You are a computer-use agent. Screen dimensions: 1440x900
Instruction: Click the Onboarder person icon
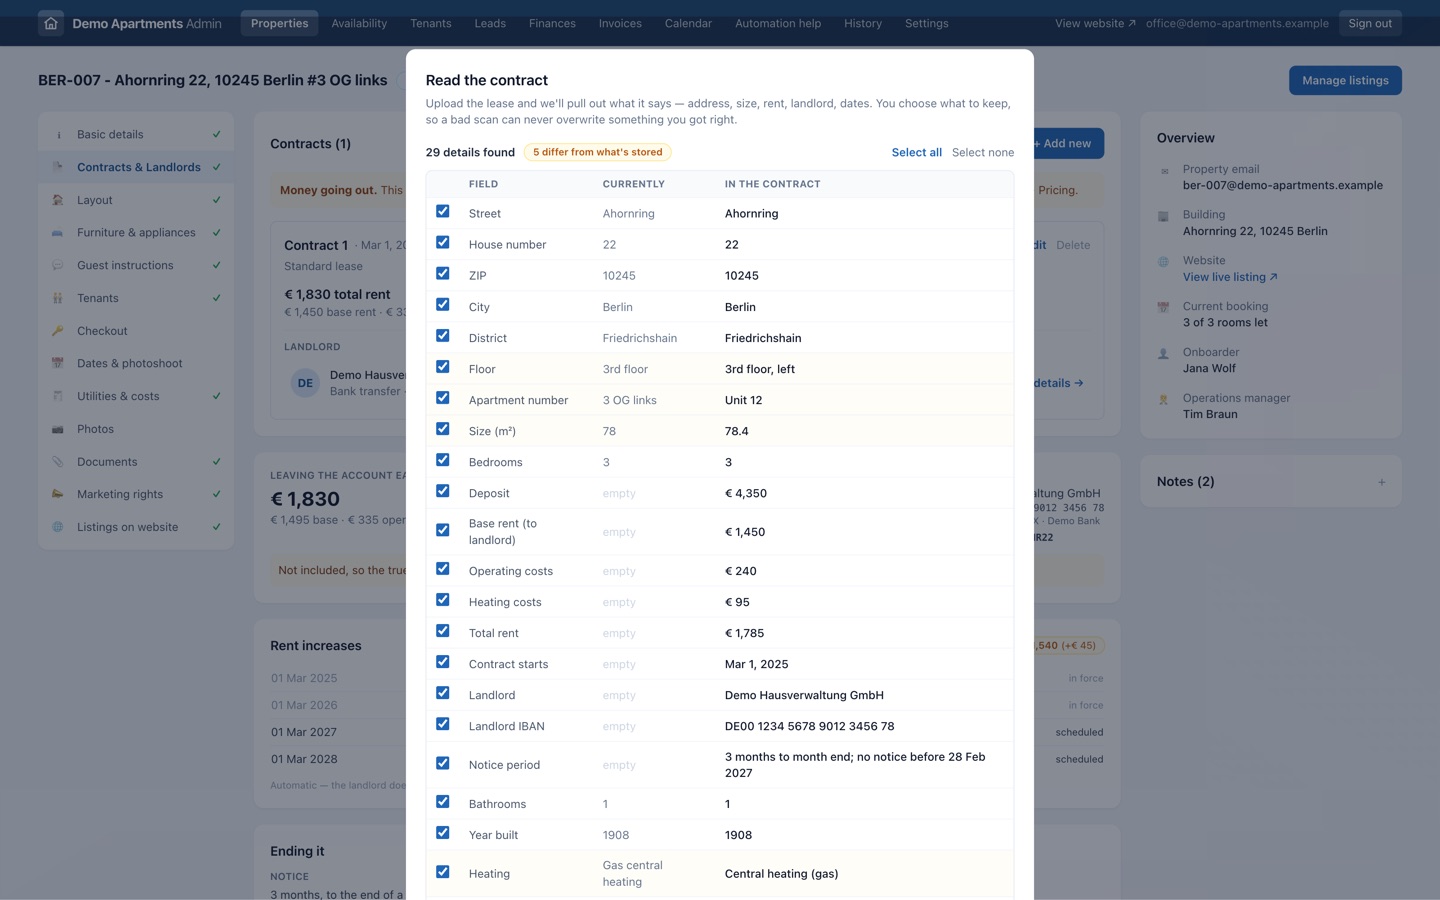(x=1164, y=354)
